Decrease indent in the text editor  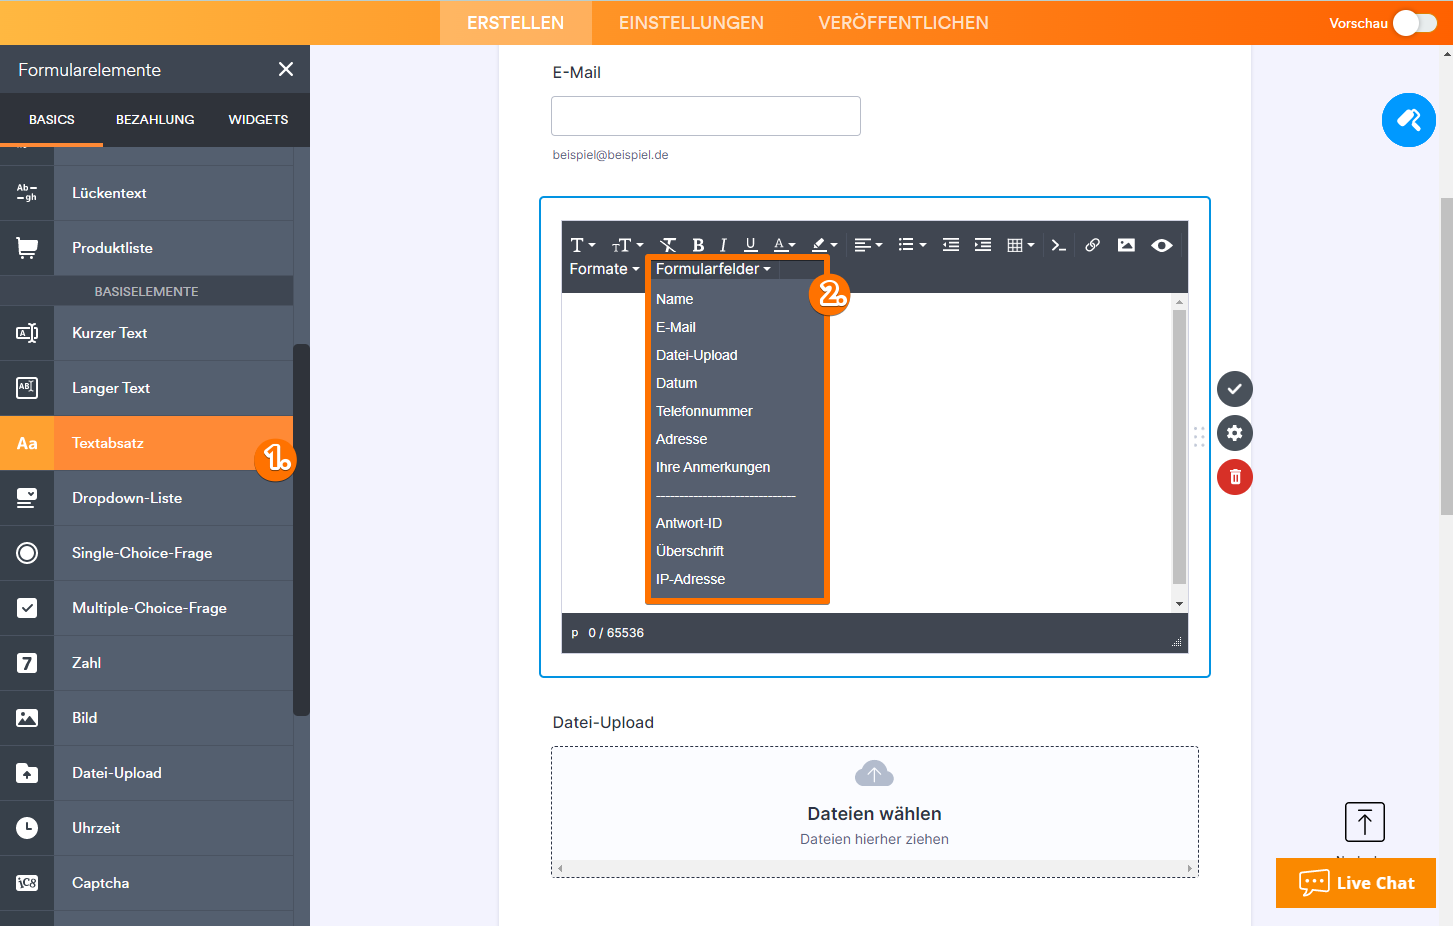pyautogui.click(x=951, y=245)
